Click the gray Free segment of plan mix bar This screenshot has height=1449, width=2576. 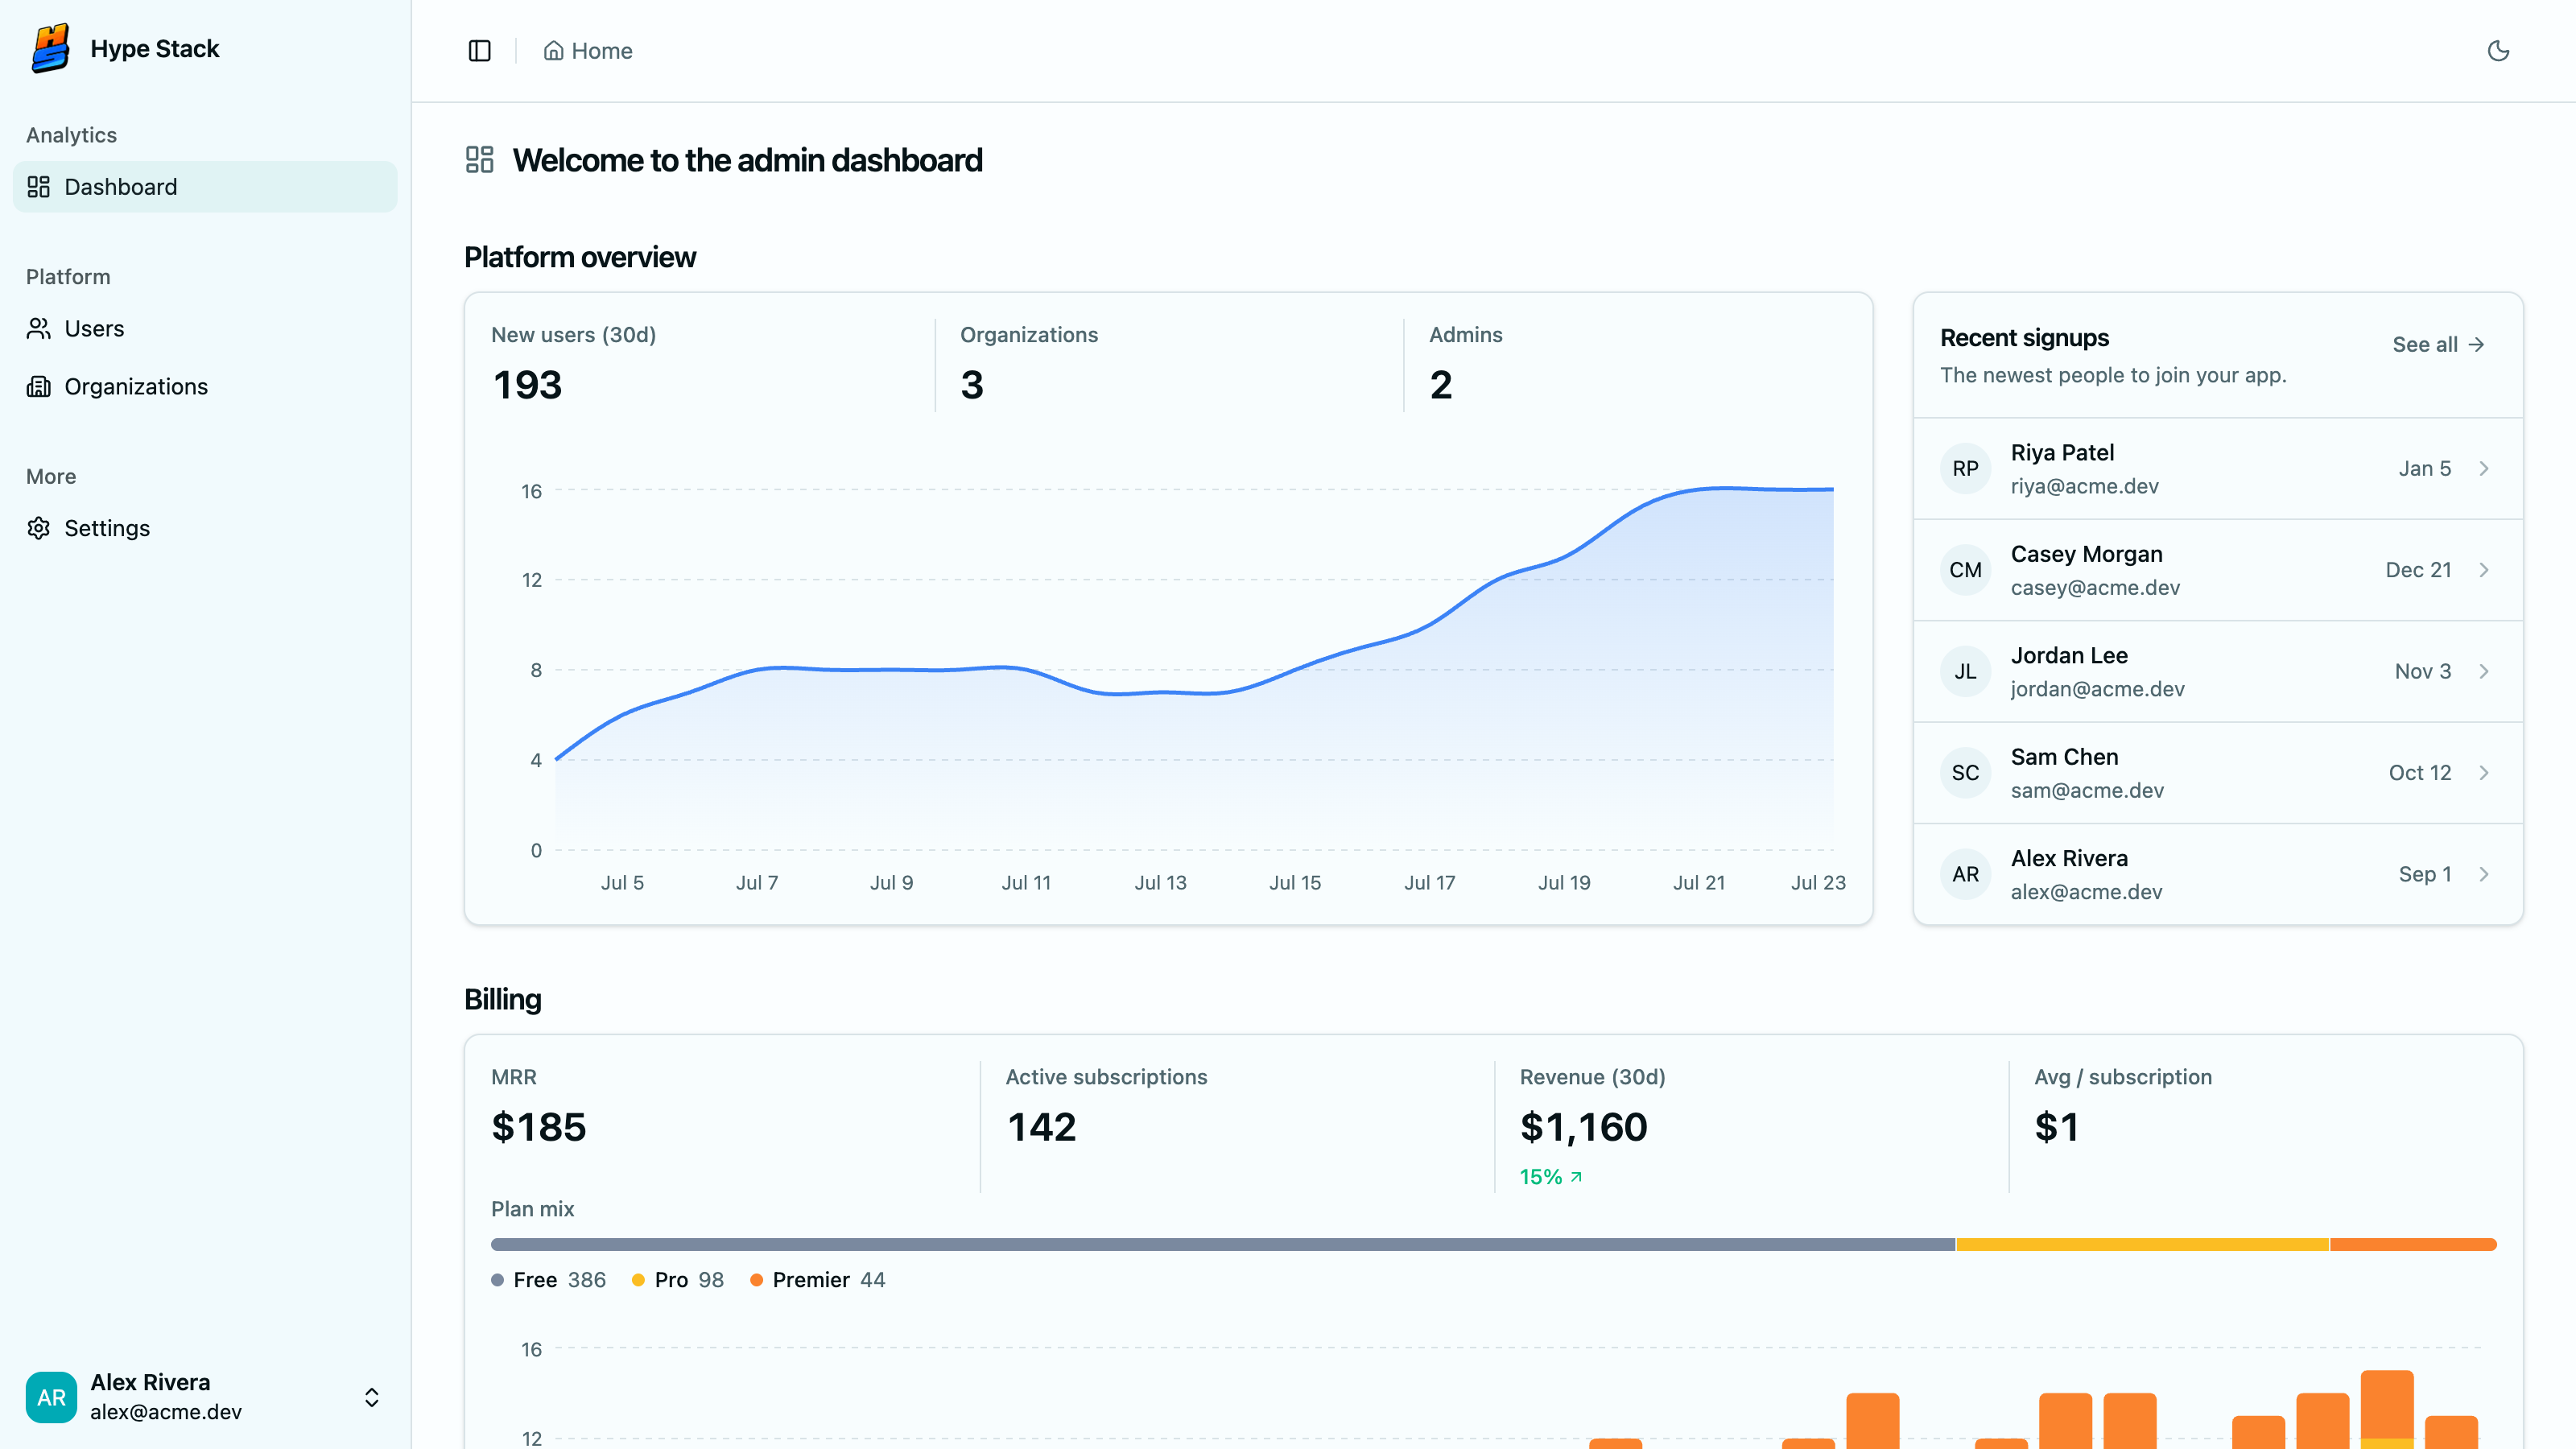point(1223,1245)
